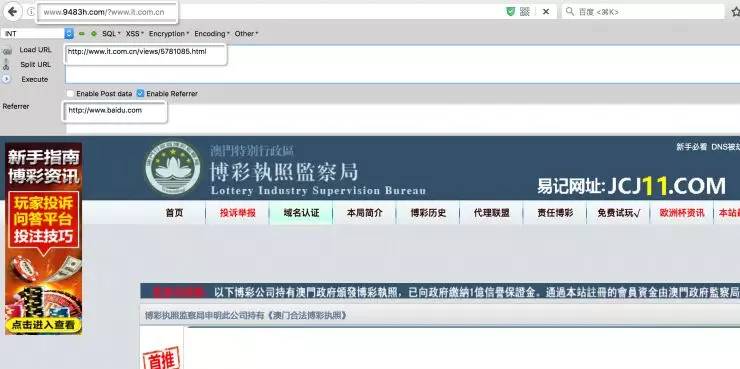Enable the Post data checkbox

70,93
